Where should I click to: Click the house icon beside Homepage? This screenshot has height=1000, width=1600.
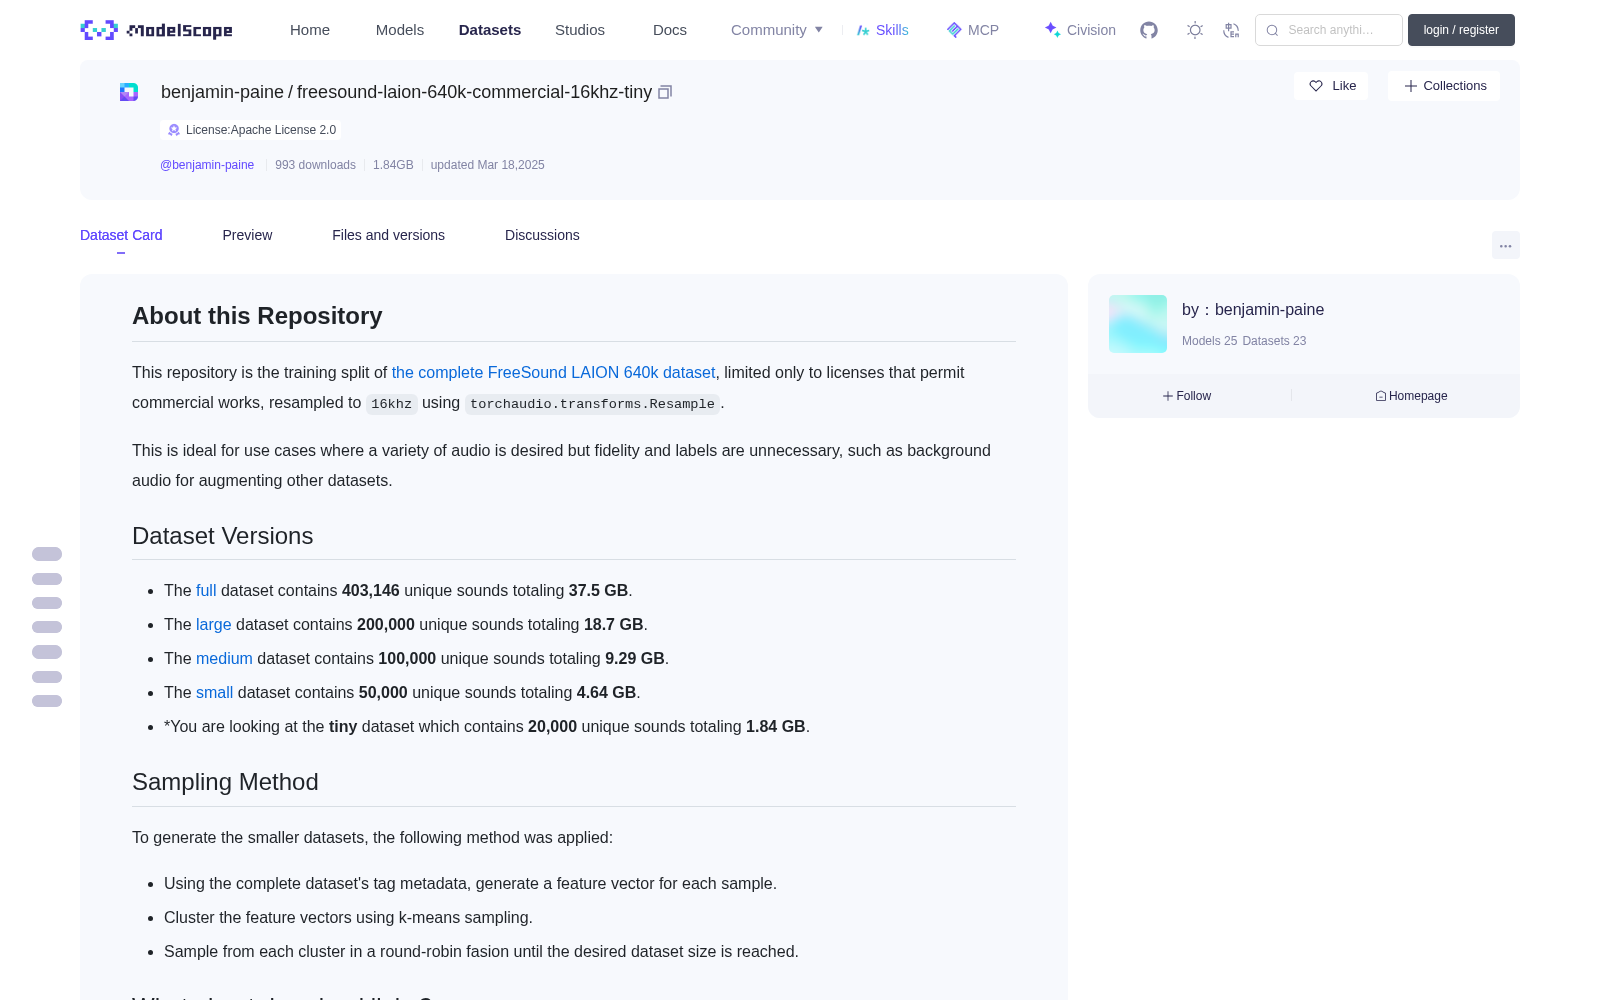click(x=1381, y=396)
